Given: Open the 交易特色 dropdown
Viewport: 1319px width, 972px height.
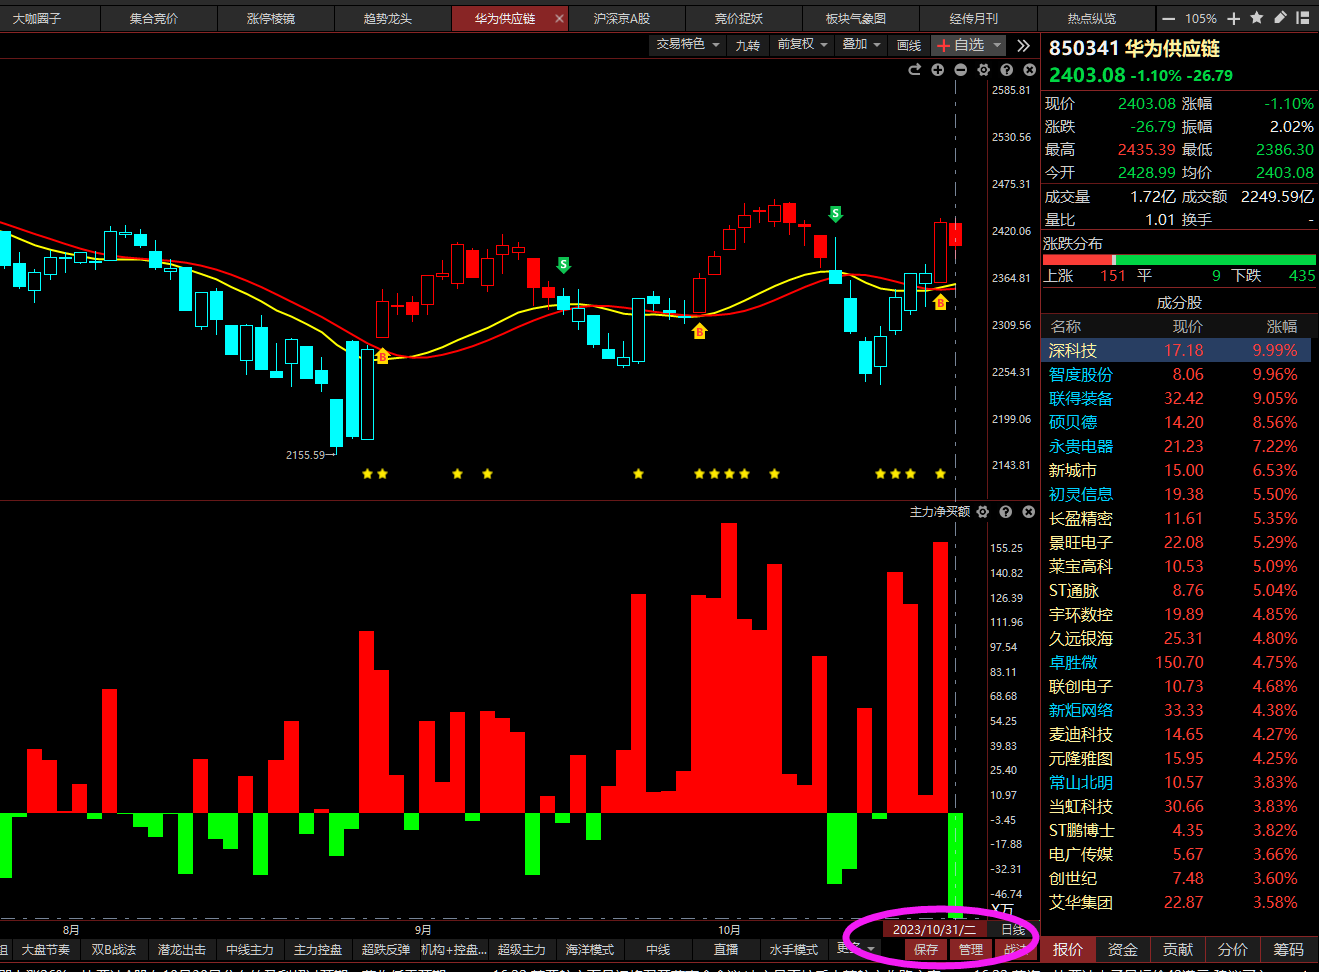Looking at the screenshot, I should click(x=688, y=45).
